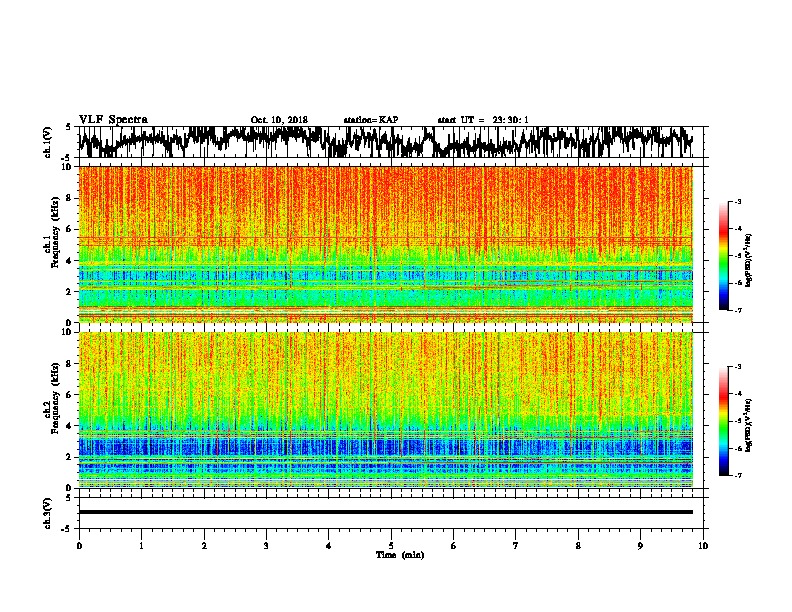Click the "ch.3(V)" axis label
Image resolution: width=792 pixels, height=612 pixels.
coord(48,513)
